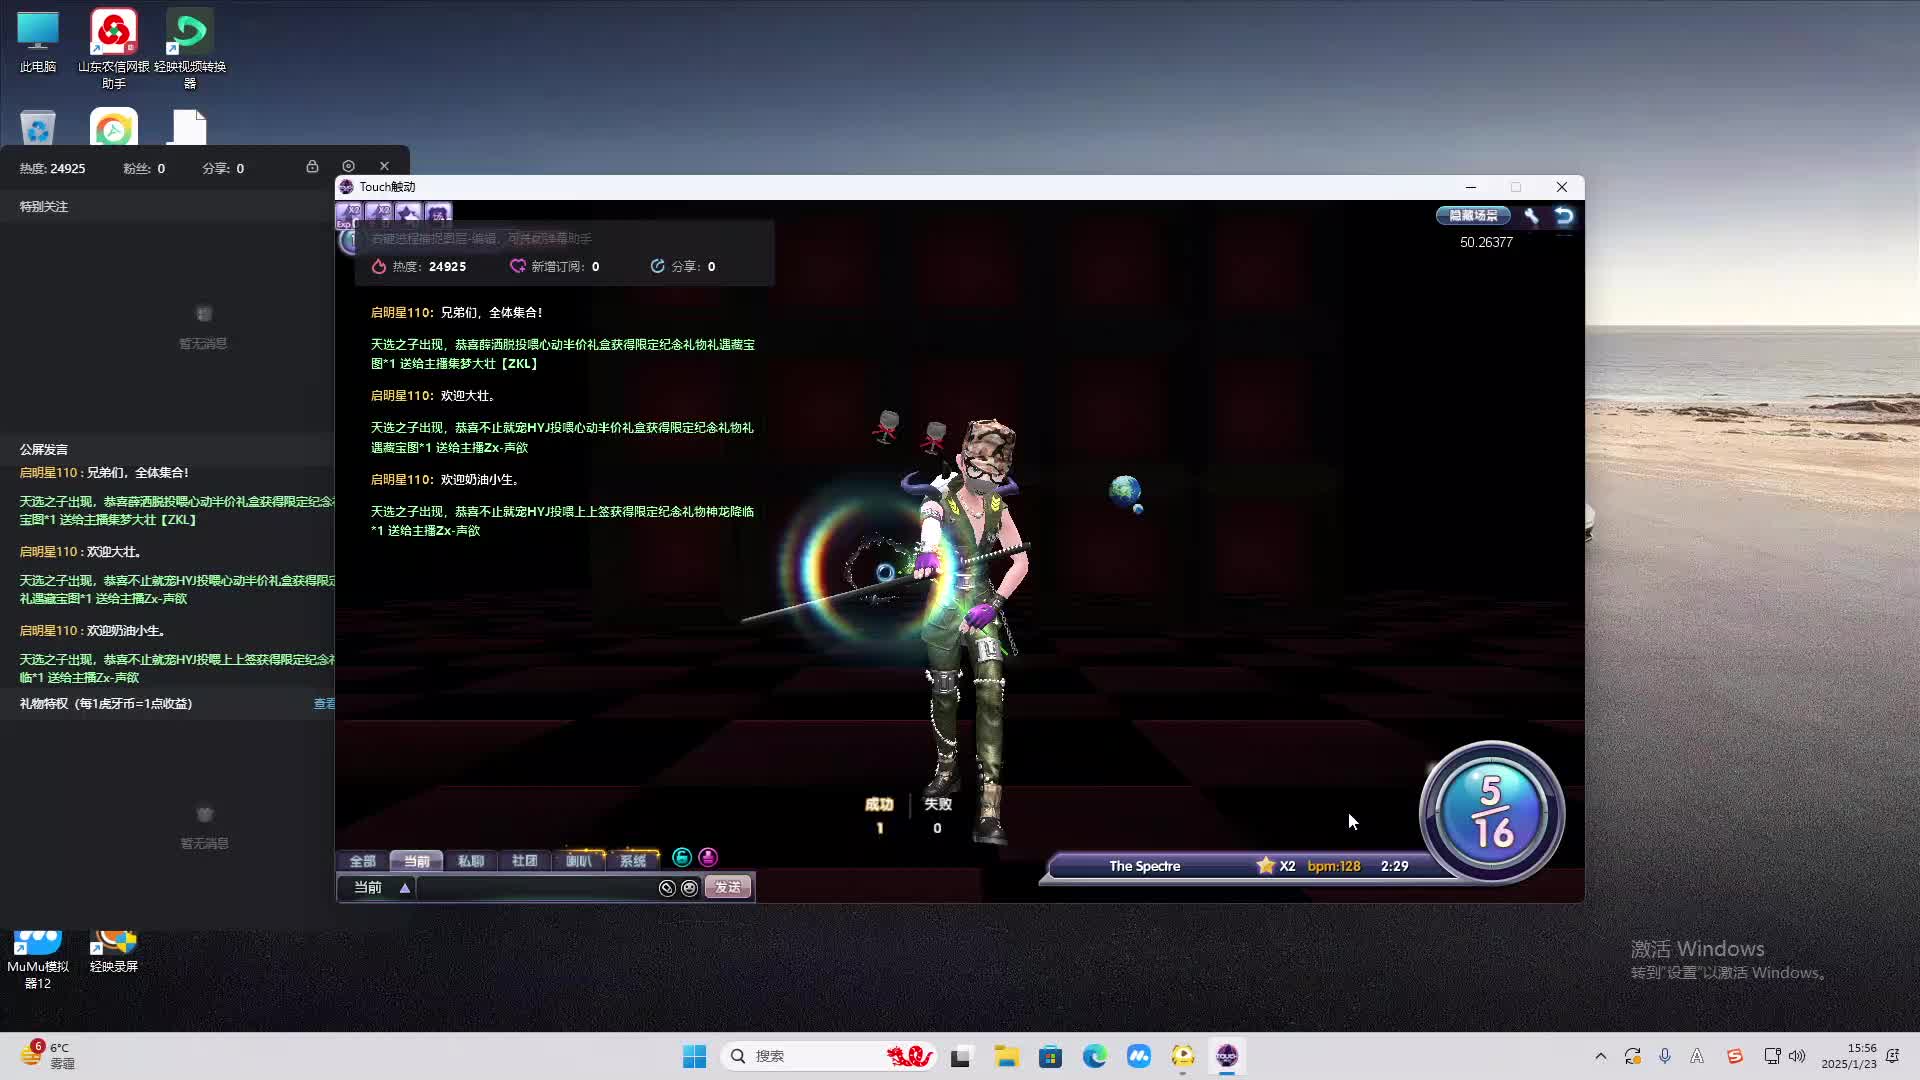
Task: Click the chat message input field
Action: click(x=535, y=888)
